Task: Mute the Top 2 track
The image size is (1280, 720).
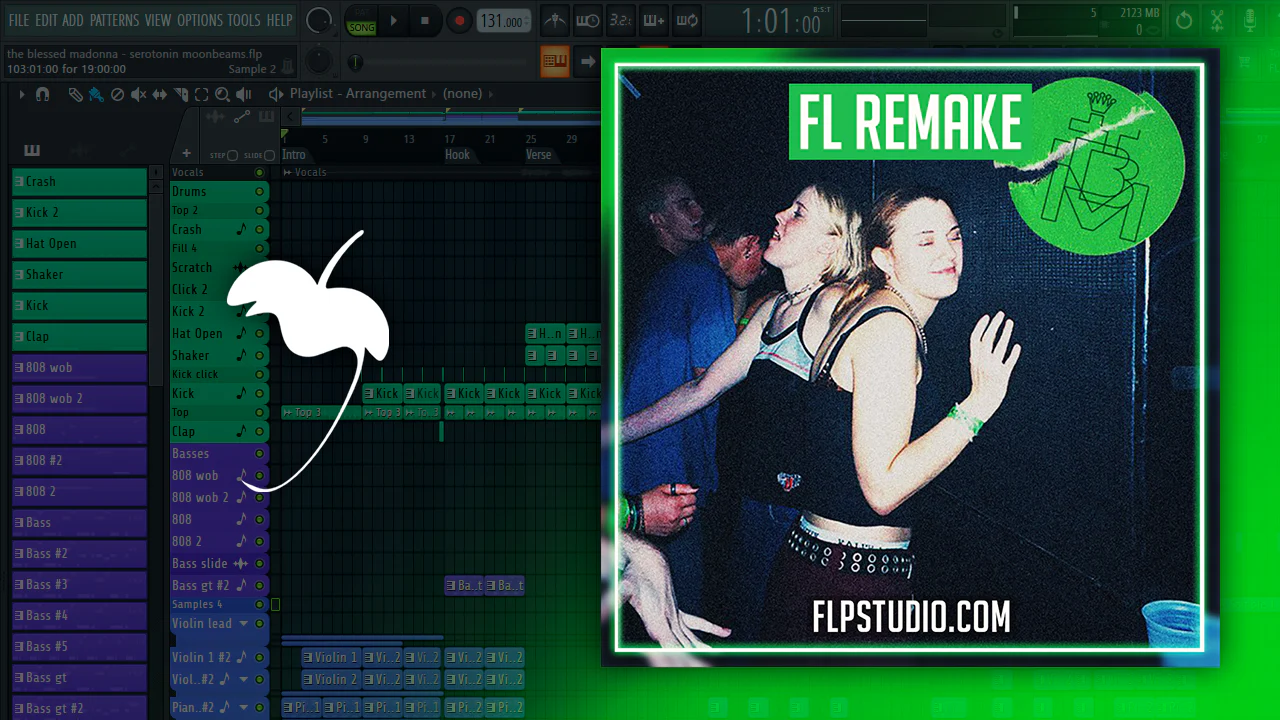Action: [260, 210]
